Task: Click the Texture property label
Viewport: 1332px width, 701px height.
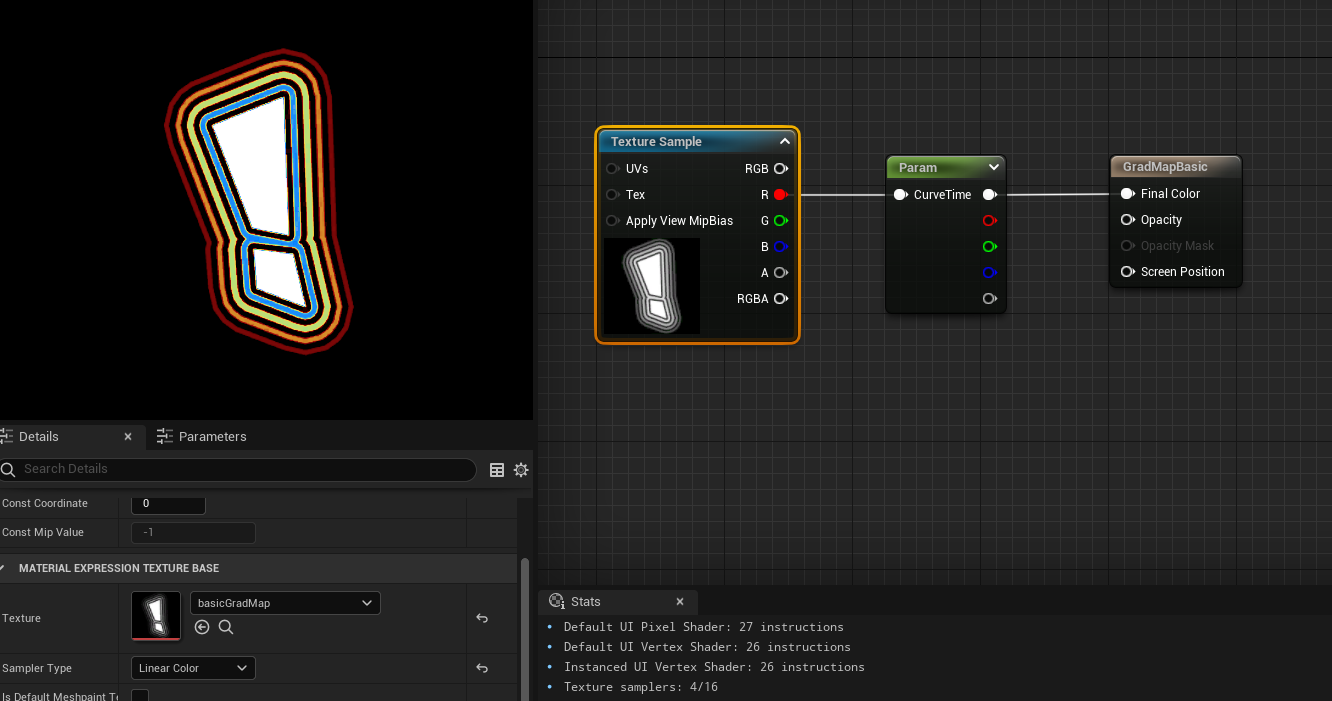Action: [22, 619]
